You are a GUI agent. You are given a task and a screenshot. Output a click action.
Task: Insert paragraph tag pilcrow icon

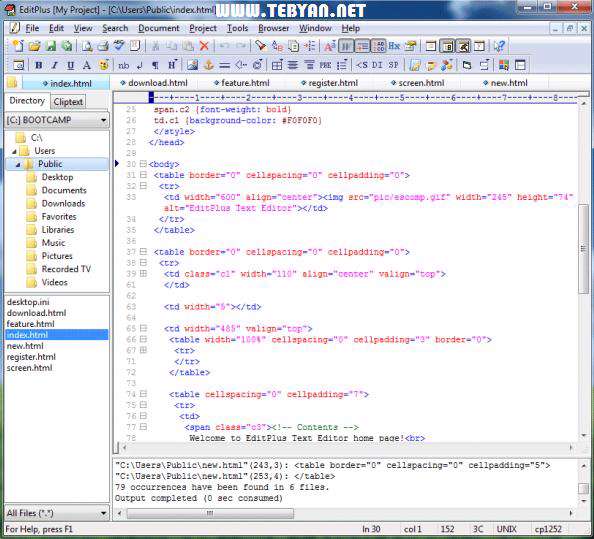(x=155, y=65)
